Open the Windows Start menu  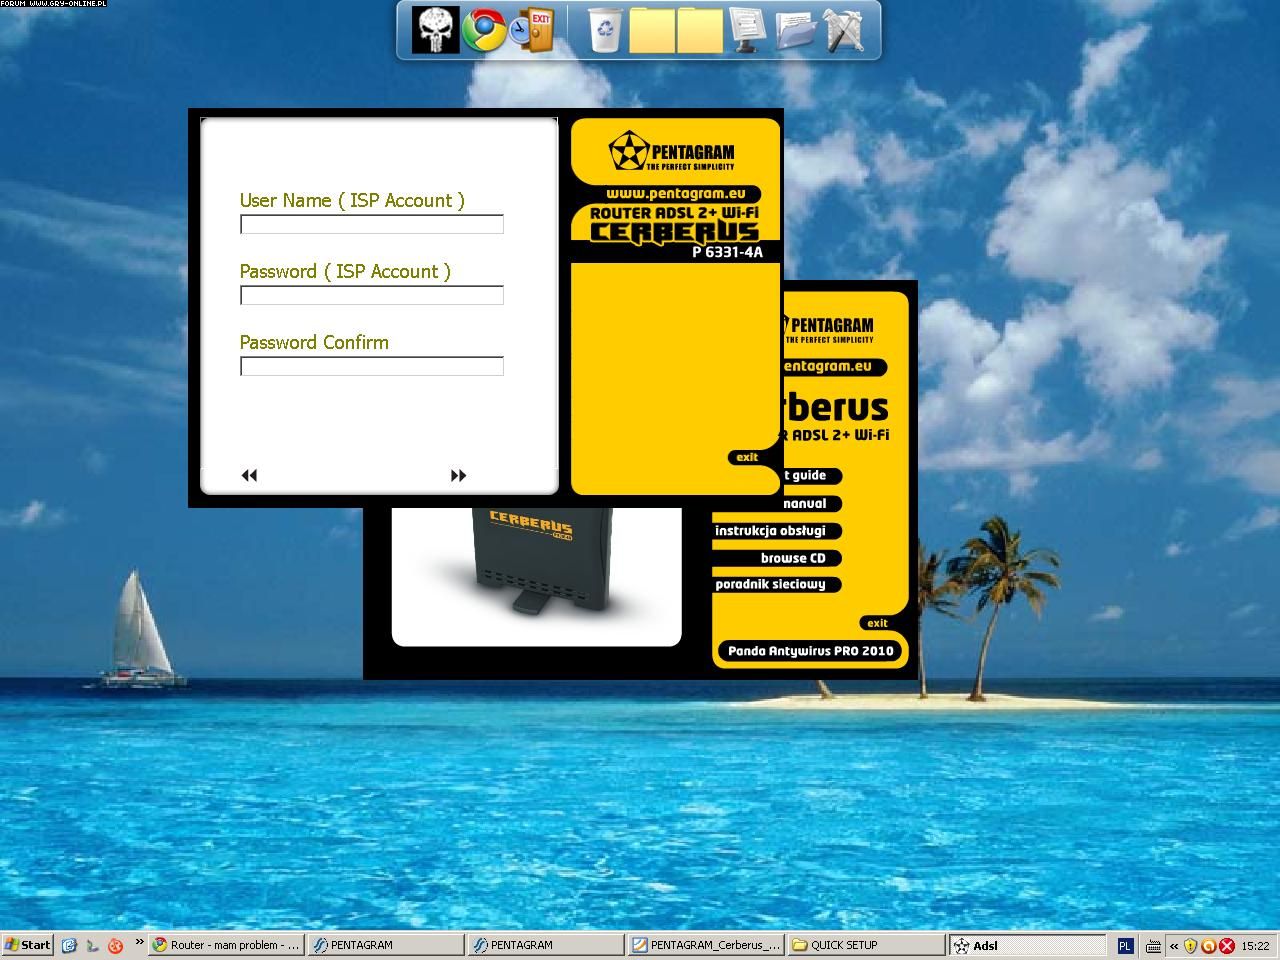(x=28, y=945)
